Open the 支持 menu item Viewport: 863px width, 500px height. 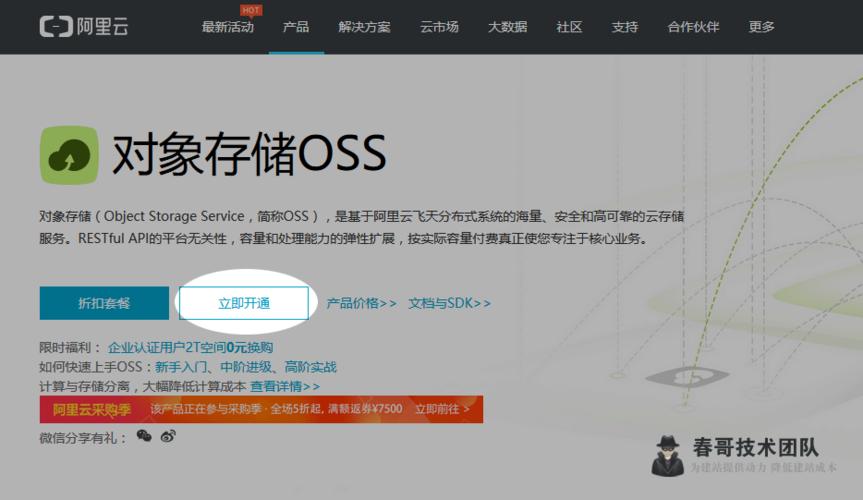[x=625, y=27]
